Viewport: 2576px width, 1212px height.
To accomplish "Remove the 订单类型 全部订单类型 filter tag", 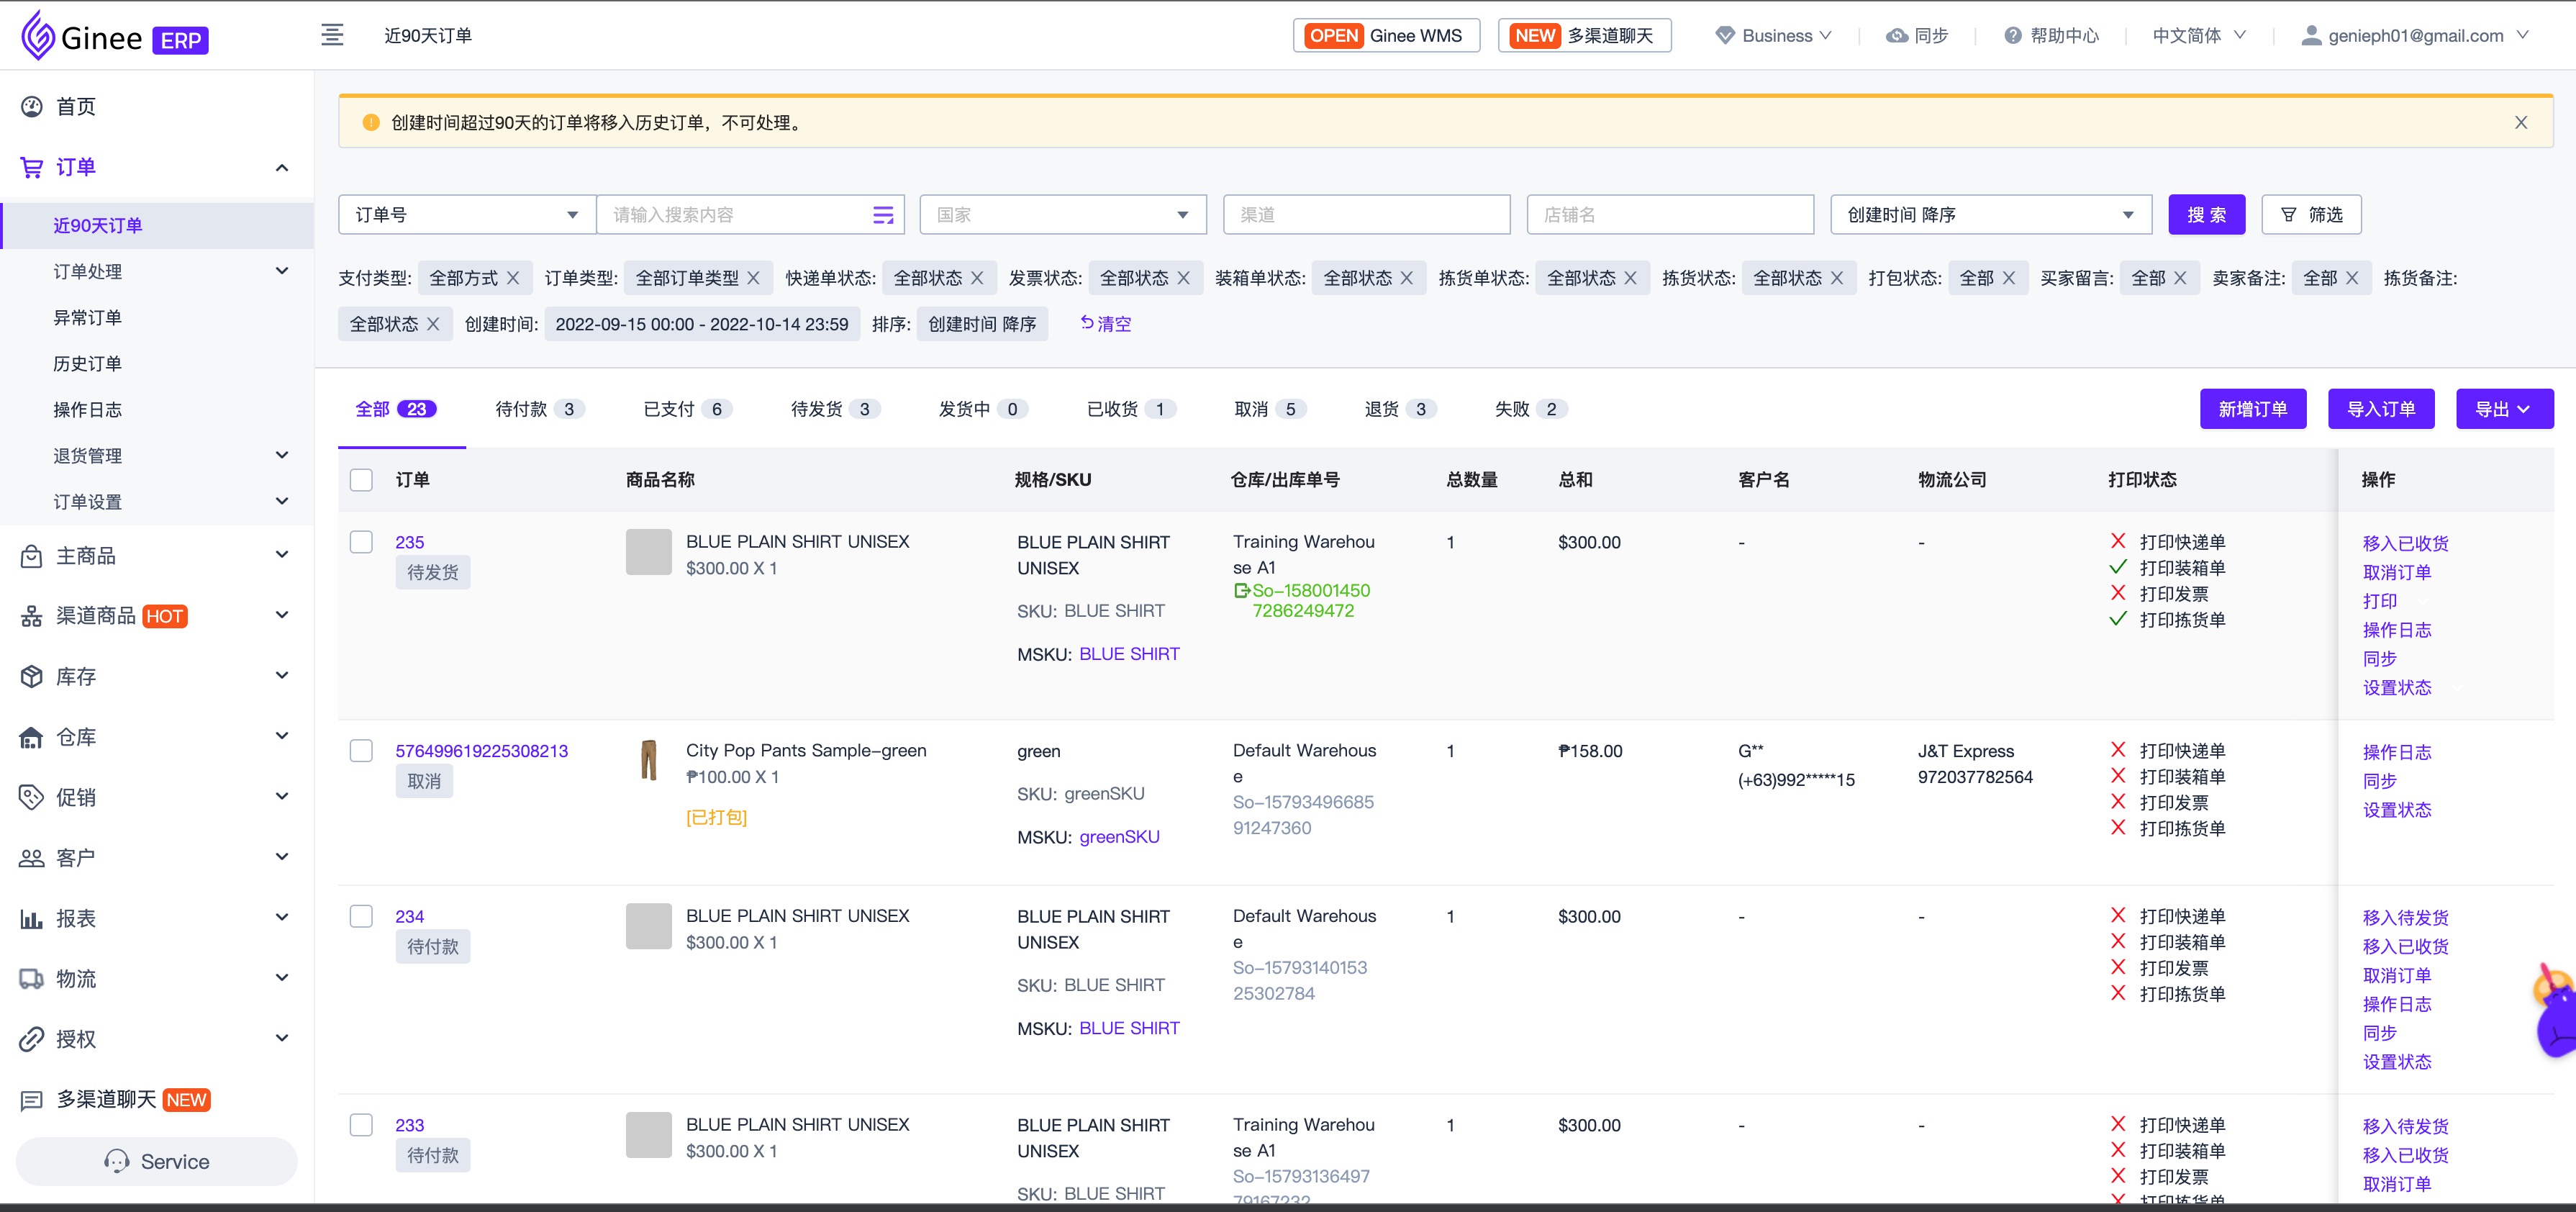I will coord(754,278).
